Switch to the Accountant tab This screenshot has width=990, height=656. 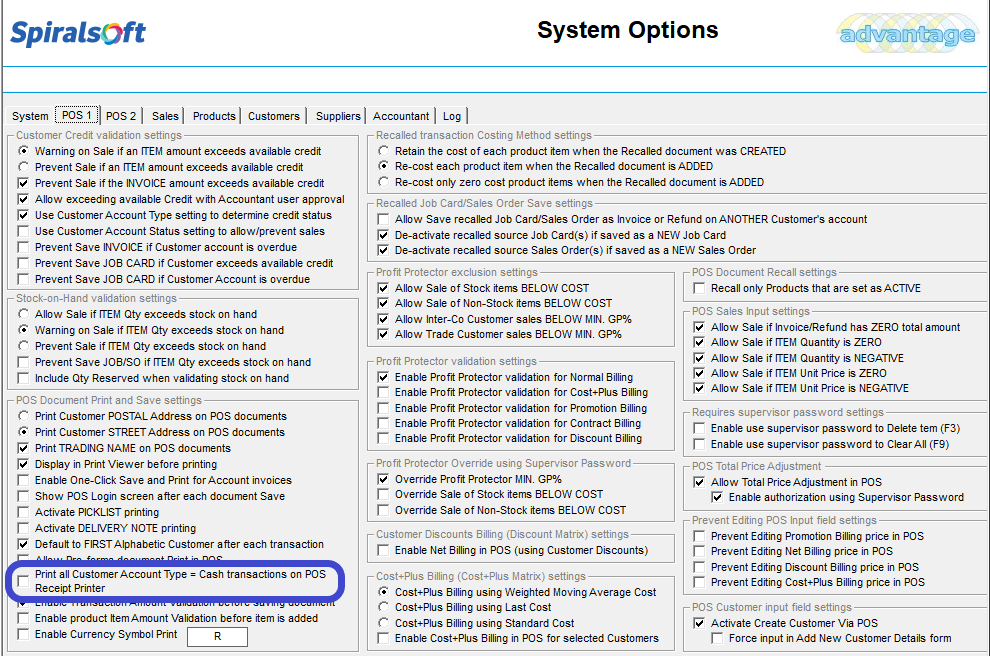click(401, 116)
